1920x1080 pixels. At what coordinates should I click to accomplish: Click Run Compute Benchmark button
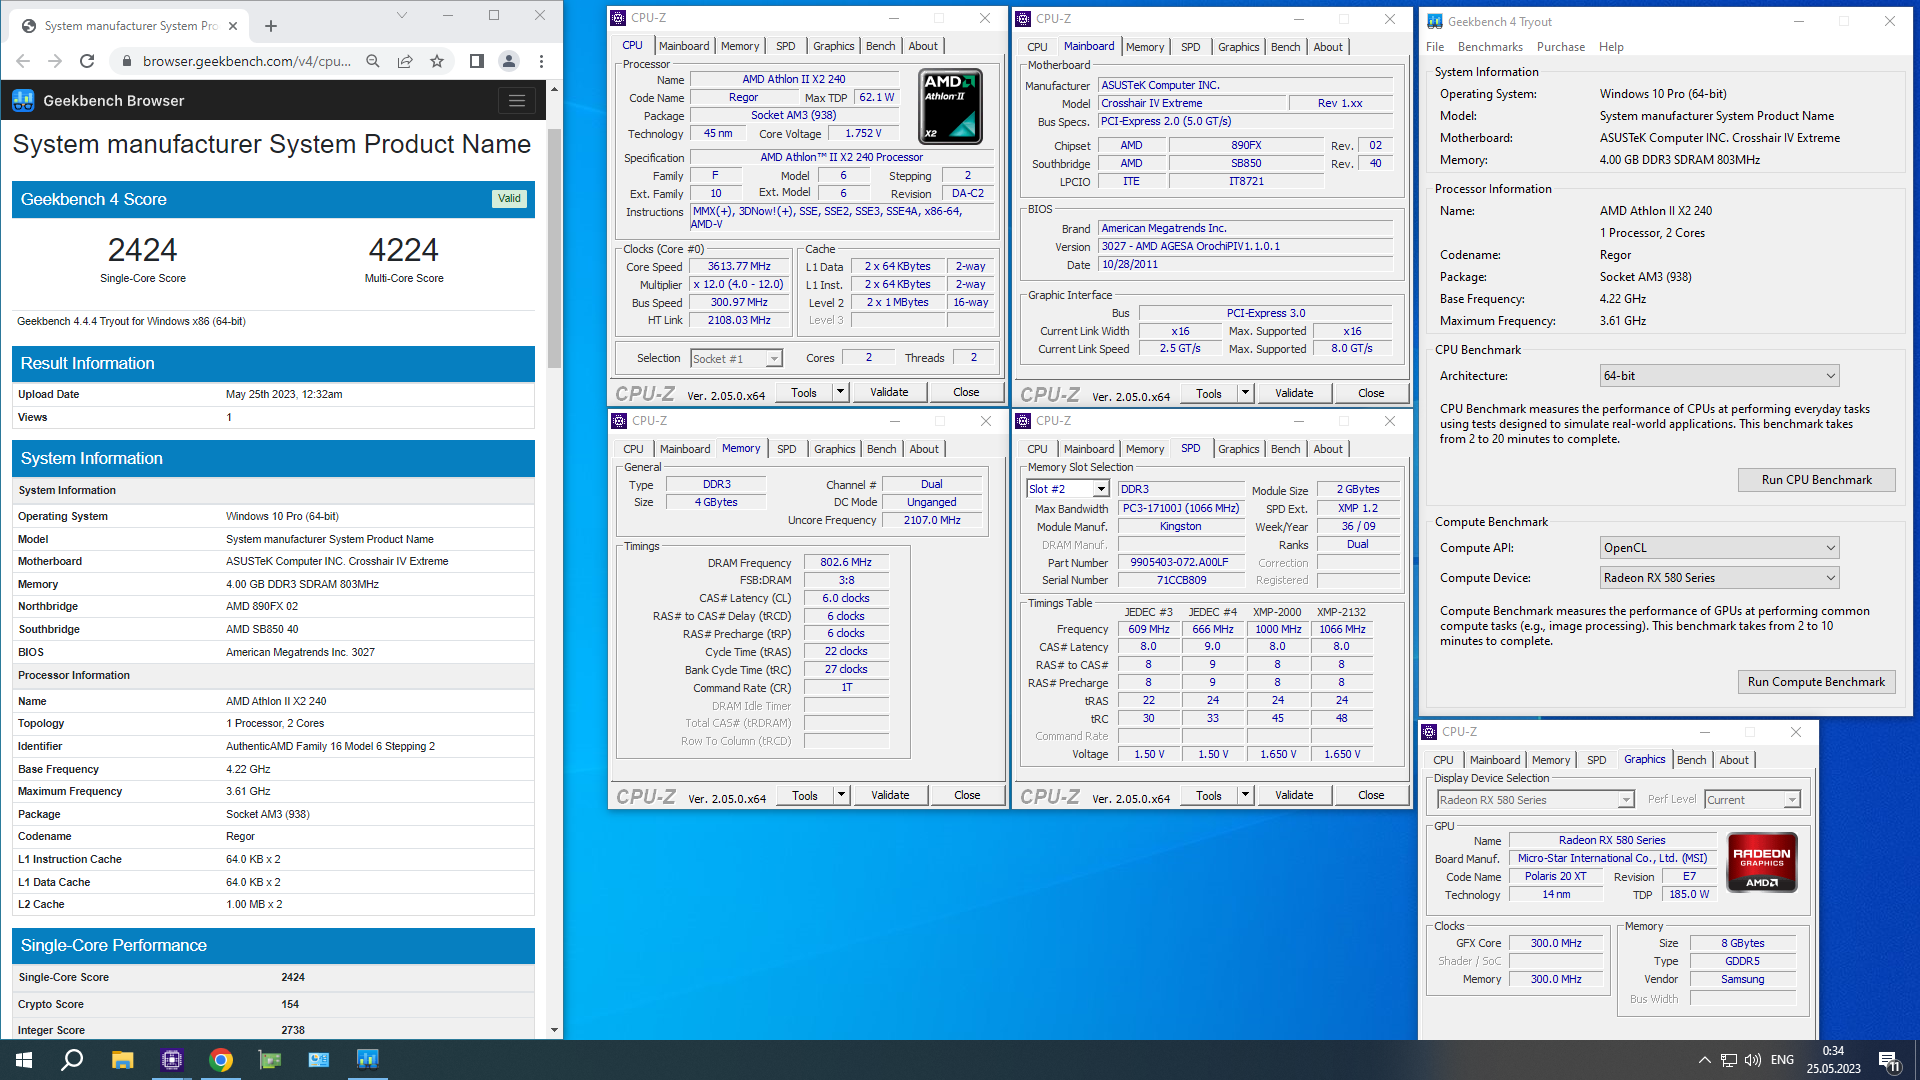1816,682
